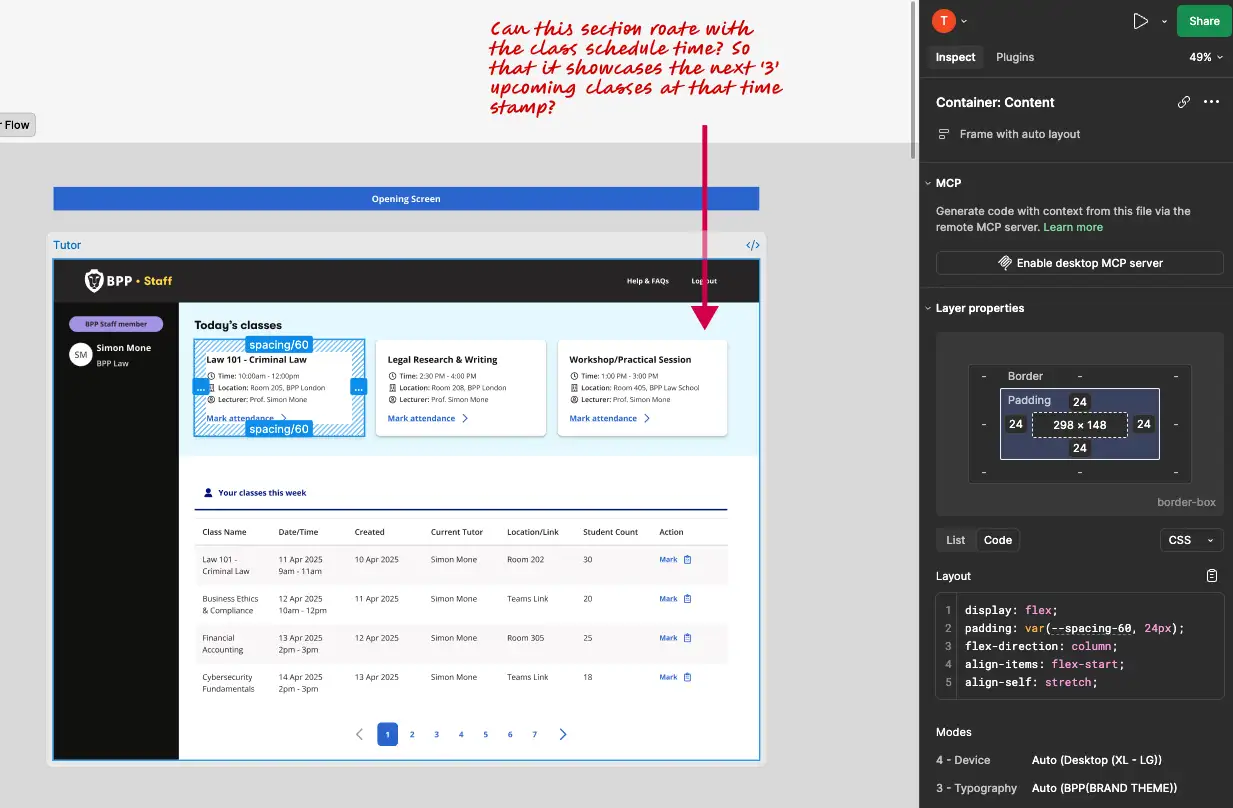
Task: Switch to Code view of properties
Action: (x=998, y=540)
